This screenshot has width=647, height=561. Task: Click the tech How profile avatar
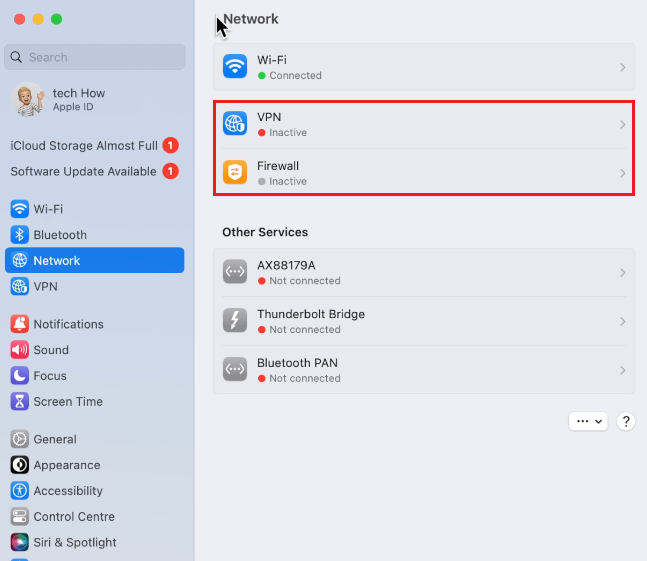(x=28, y=99)
